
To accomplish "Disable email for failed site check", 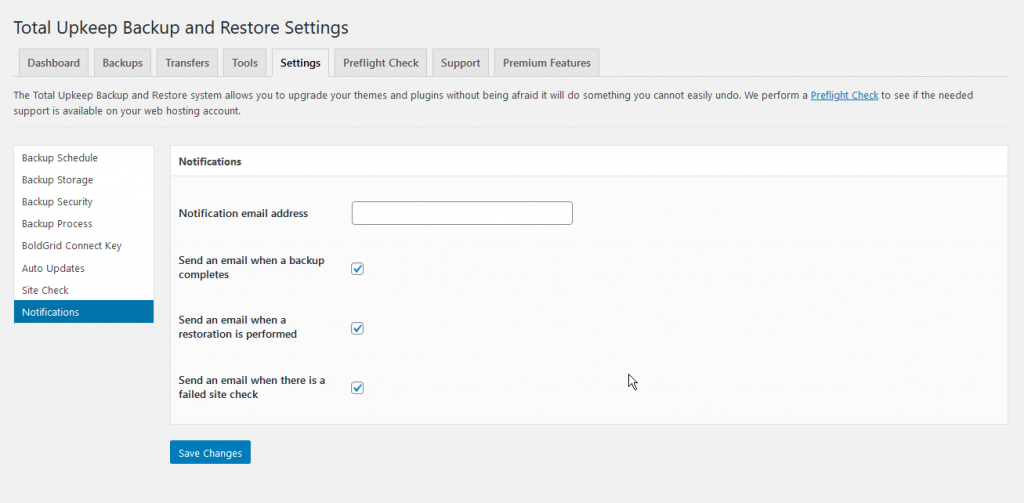I will click(x=357, y=388).
